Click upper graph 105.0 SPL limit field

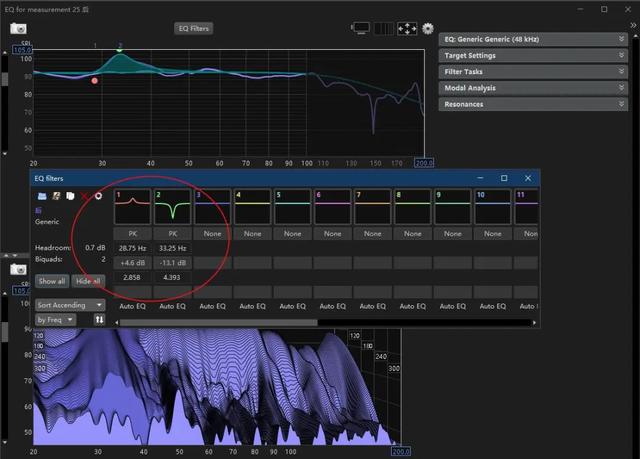point(22,50)
